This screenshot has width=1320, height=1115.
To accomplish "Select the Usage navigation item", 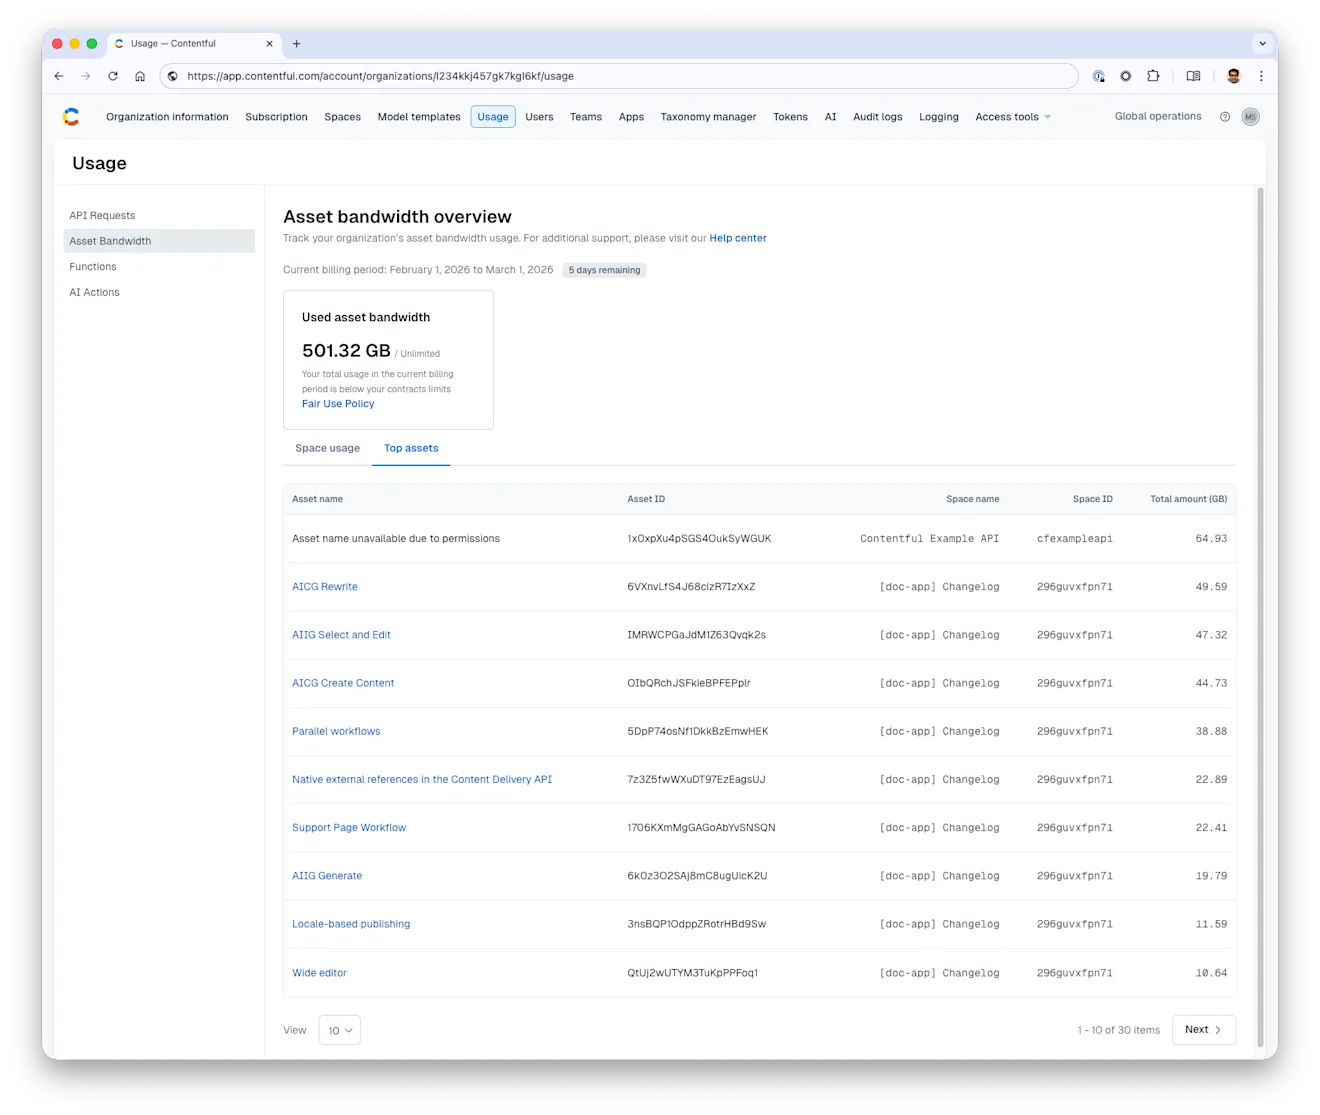I will point(493,117).
